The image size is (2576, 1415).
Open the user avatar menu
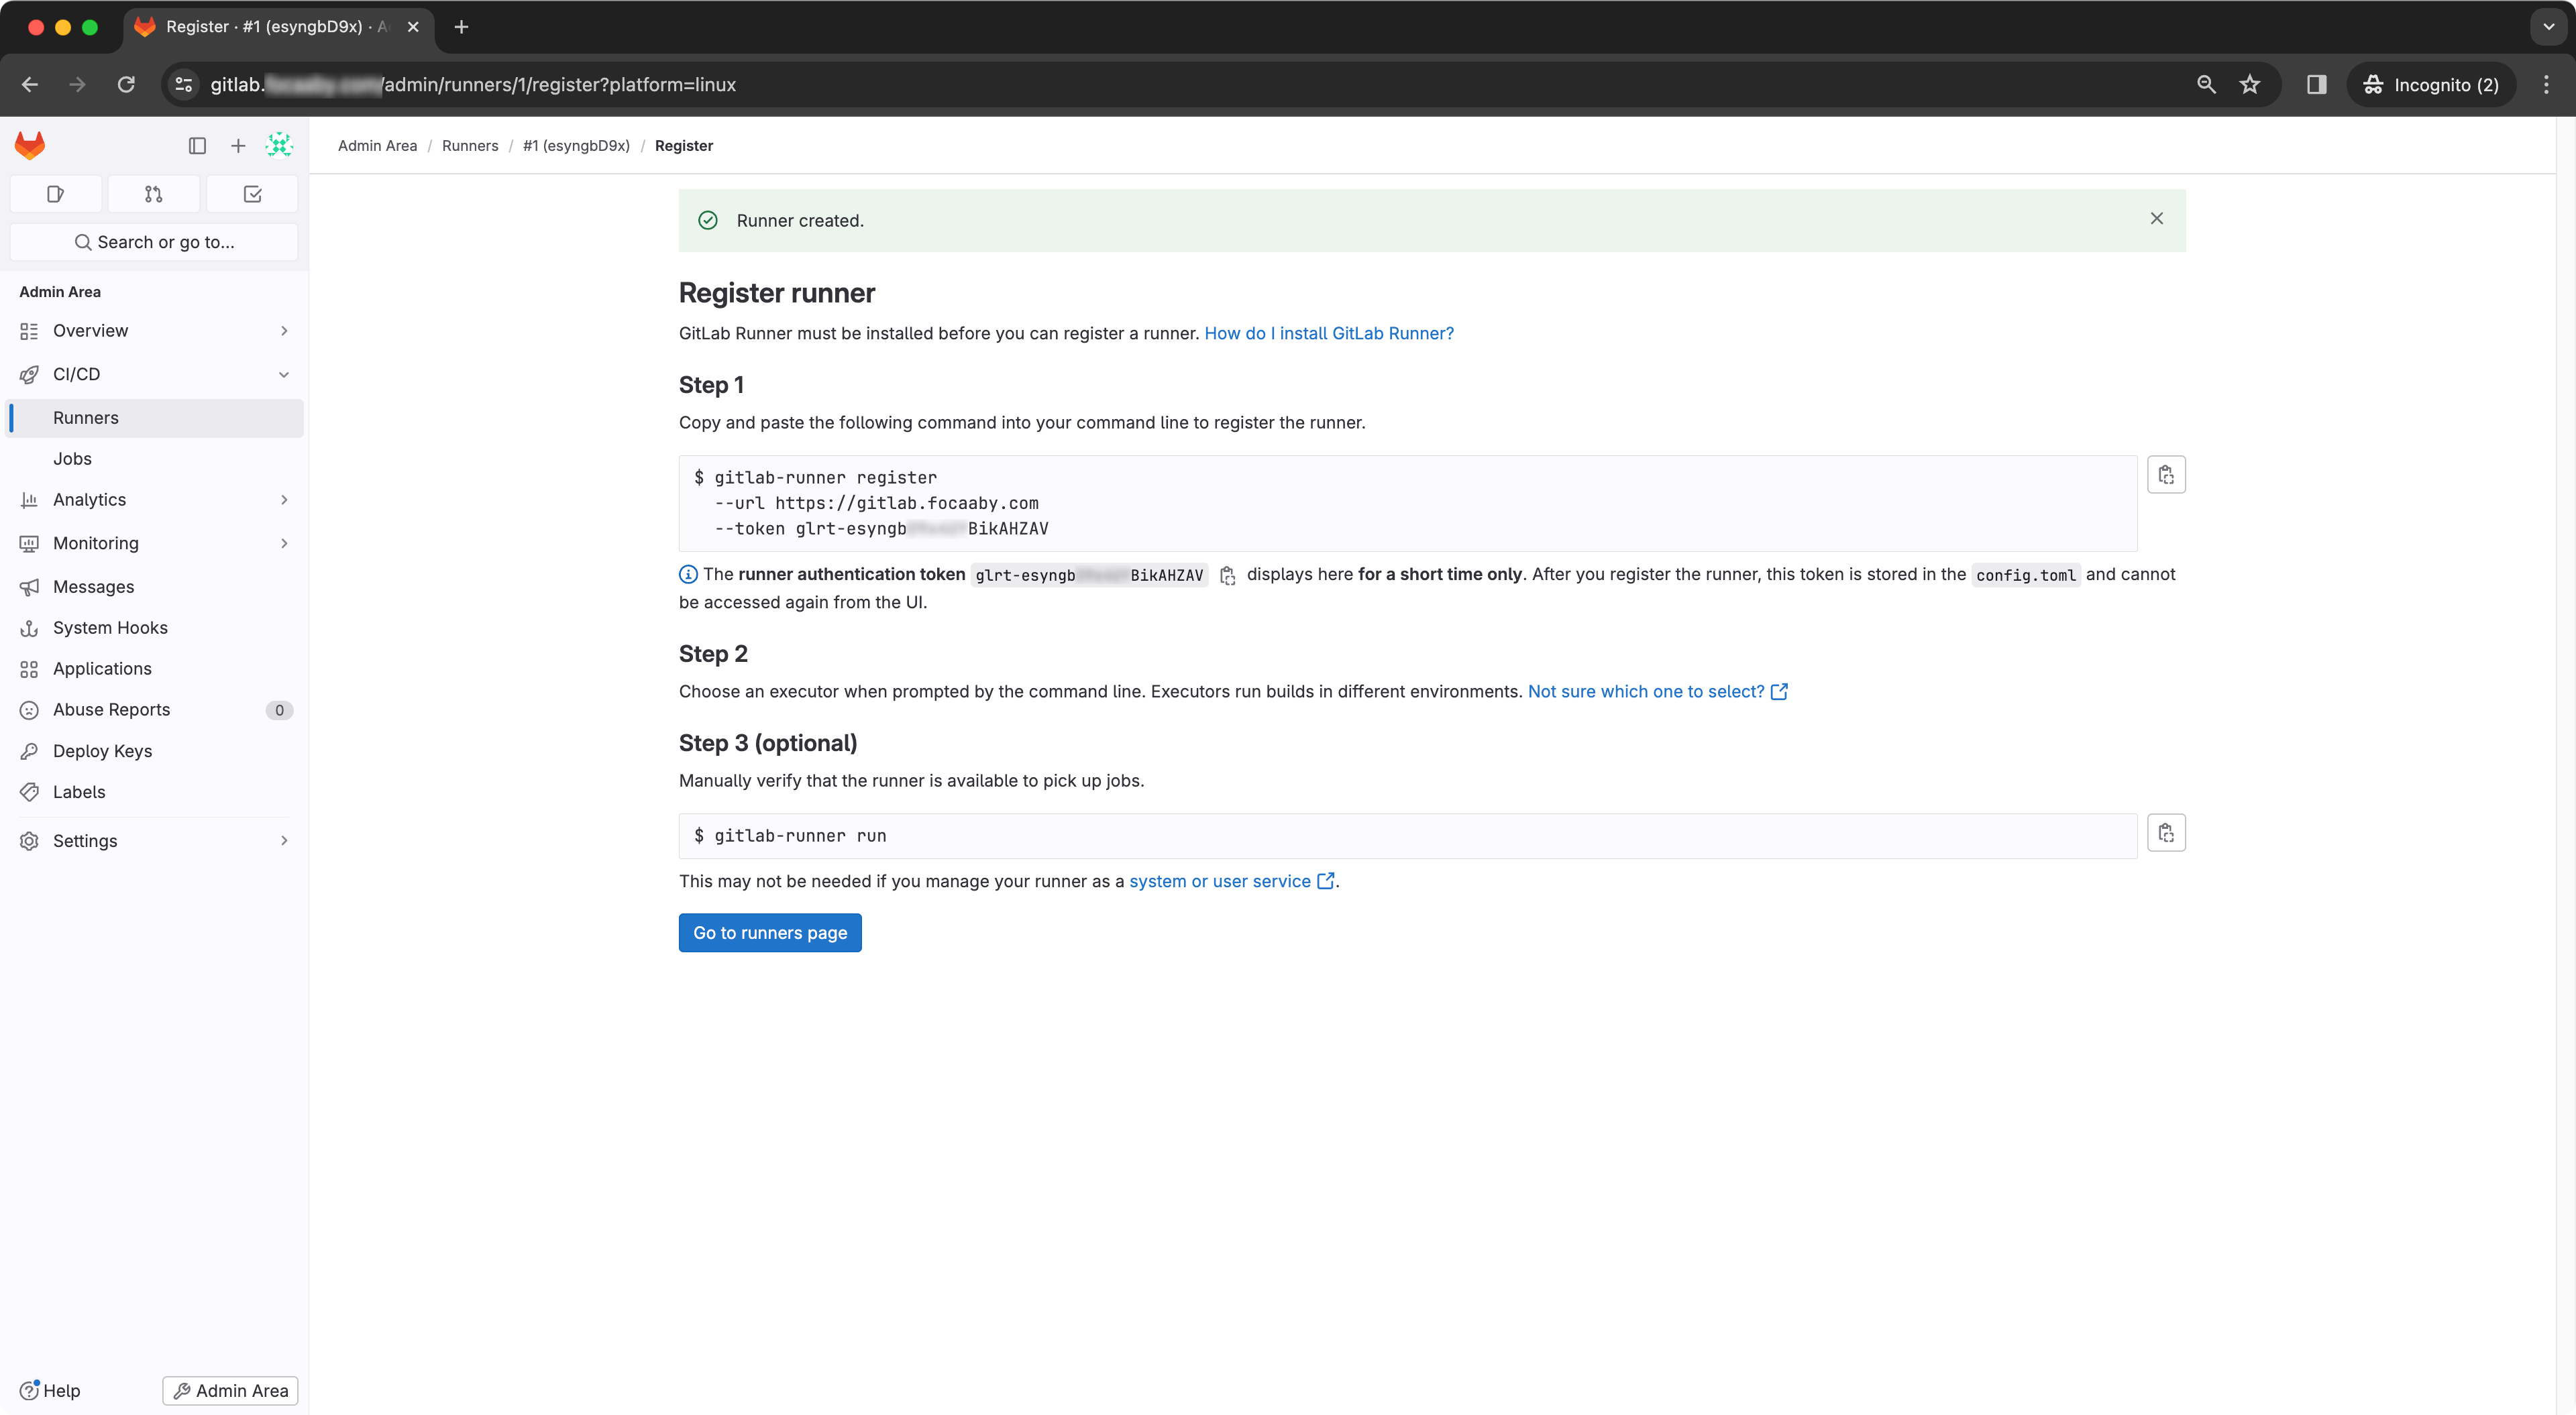point(279,146)
